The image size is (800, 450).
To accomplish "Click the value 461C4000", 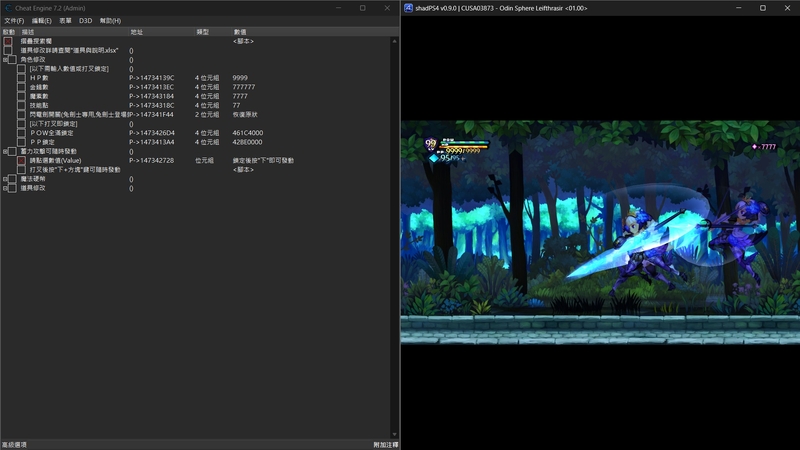I will [248, 133].
